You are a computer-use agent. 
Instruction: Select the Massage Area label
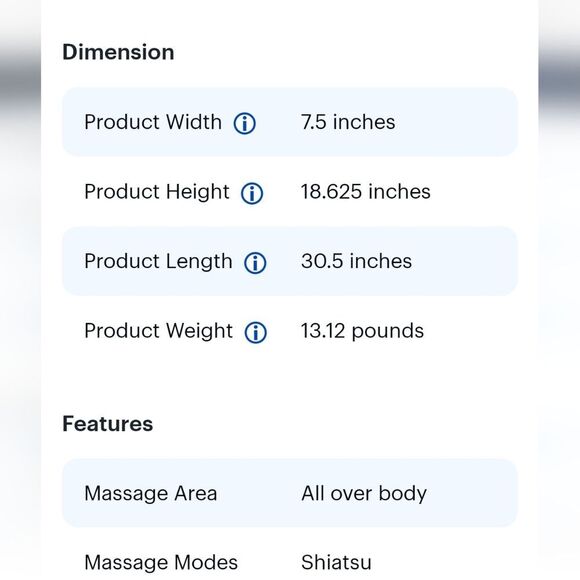(151, 493)
